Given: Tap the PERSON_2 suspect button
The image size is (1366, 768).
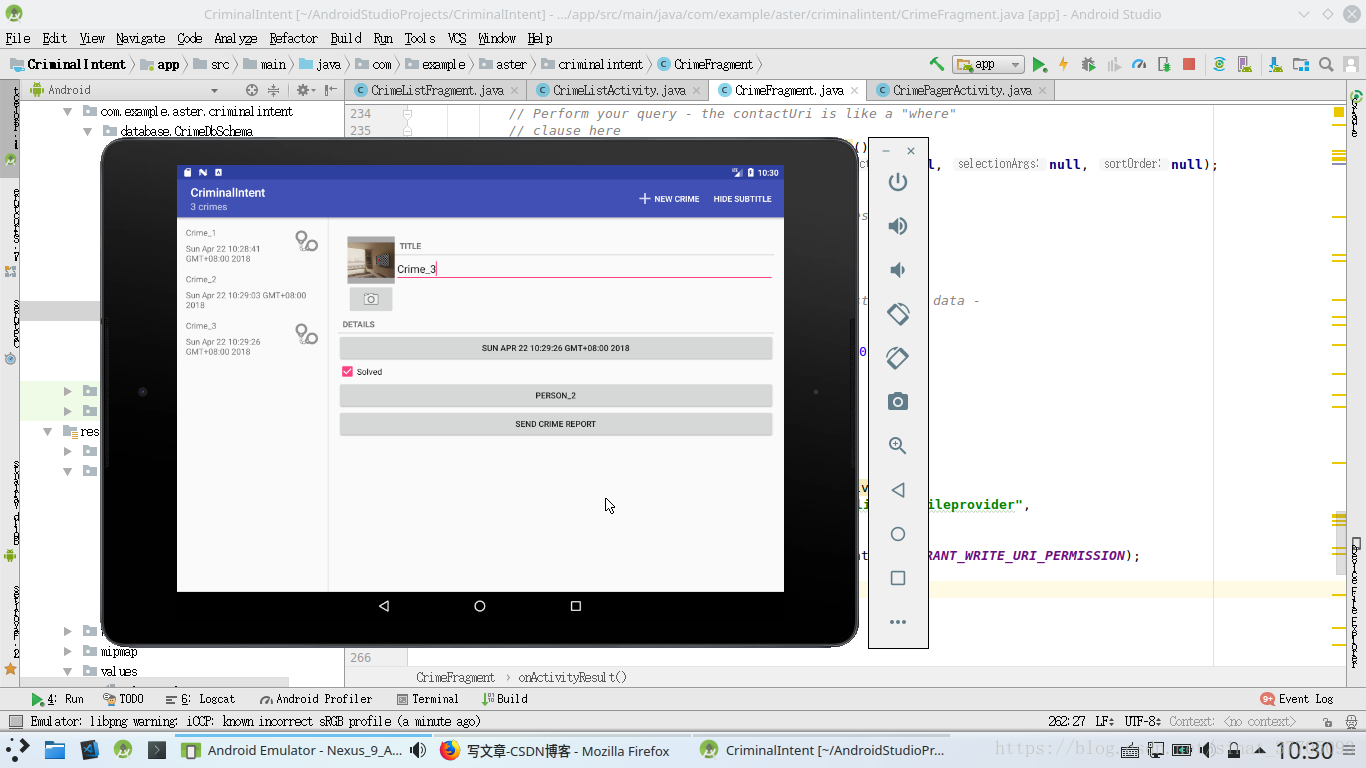Looking at the screenshot, I should pos(556,396).
